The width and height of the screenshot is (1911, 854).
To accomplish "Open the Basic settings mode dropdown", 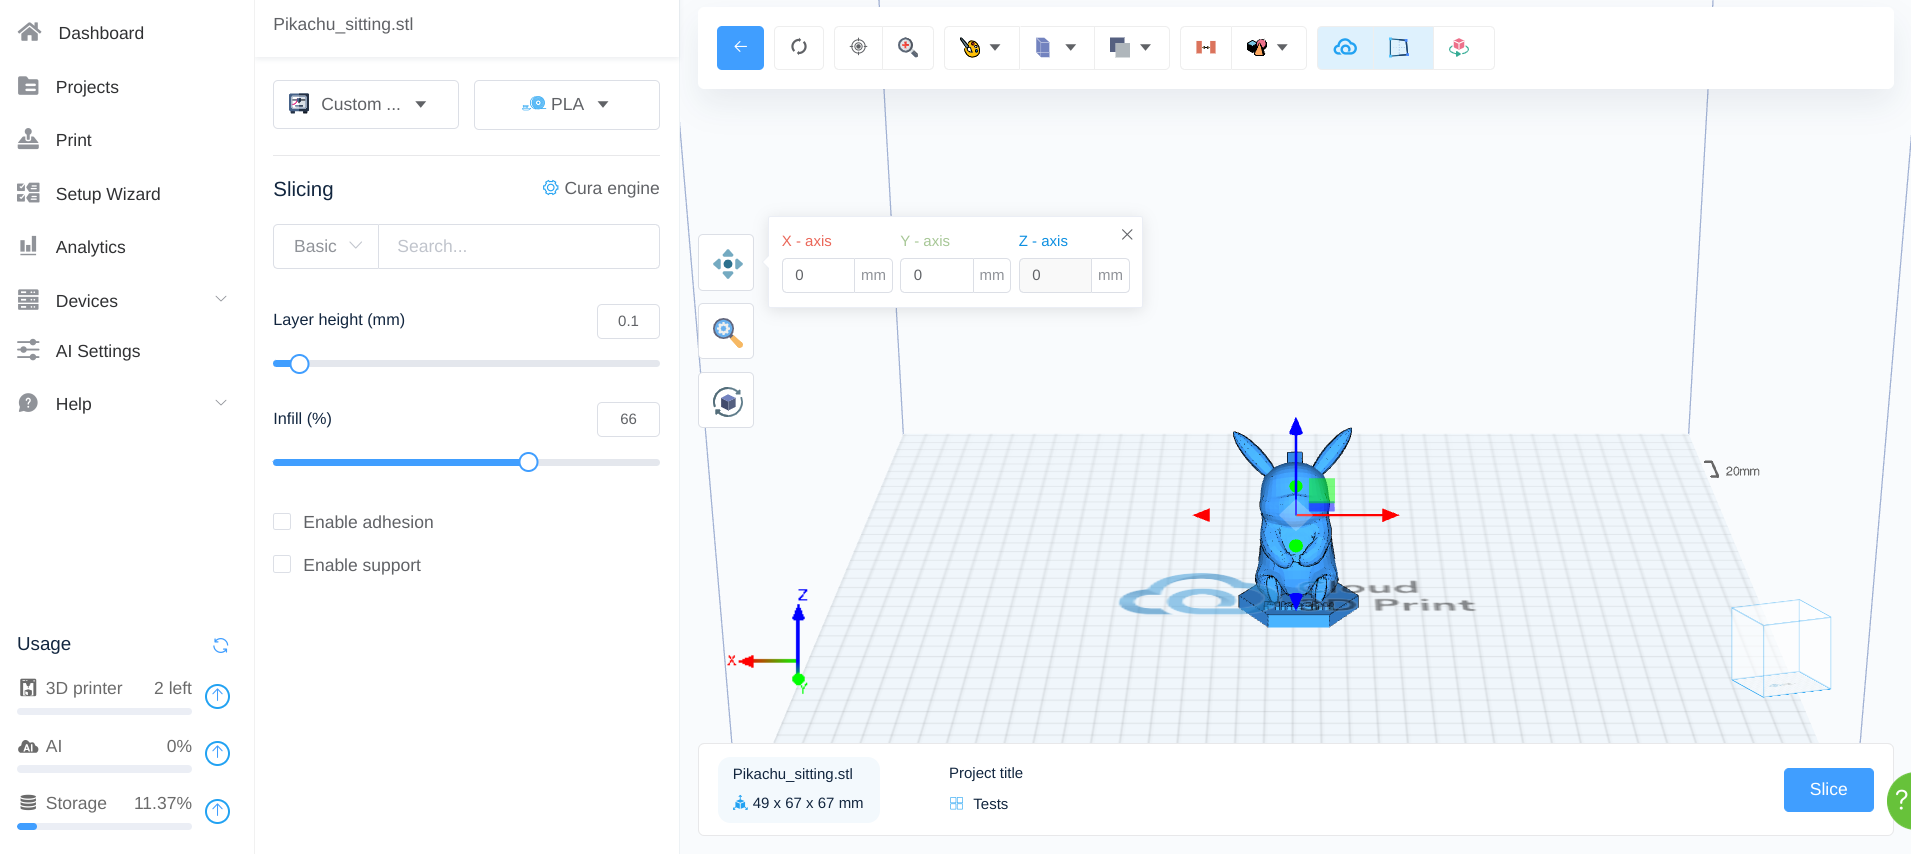I will coord(326,246).
